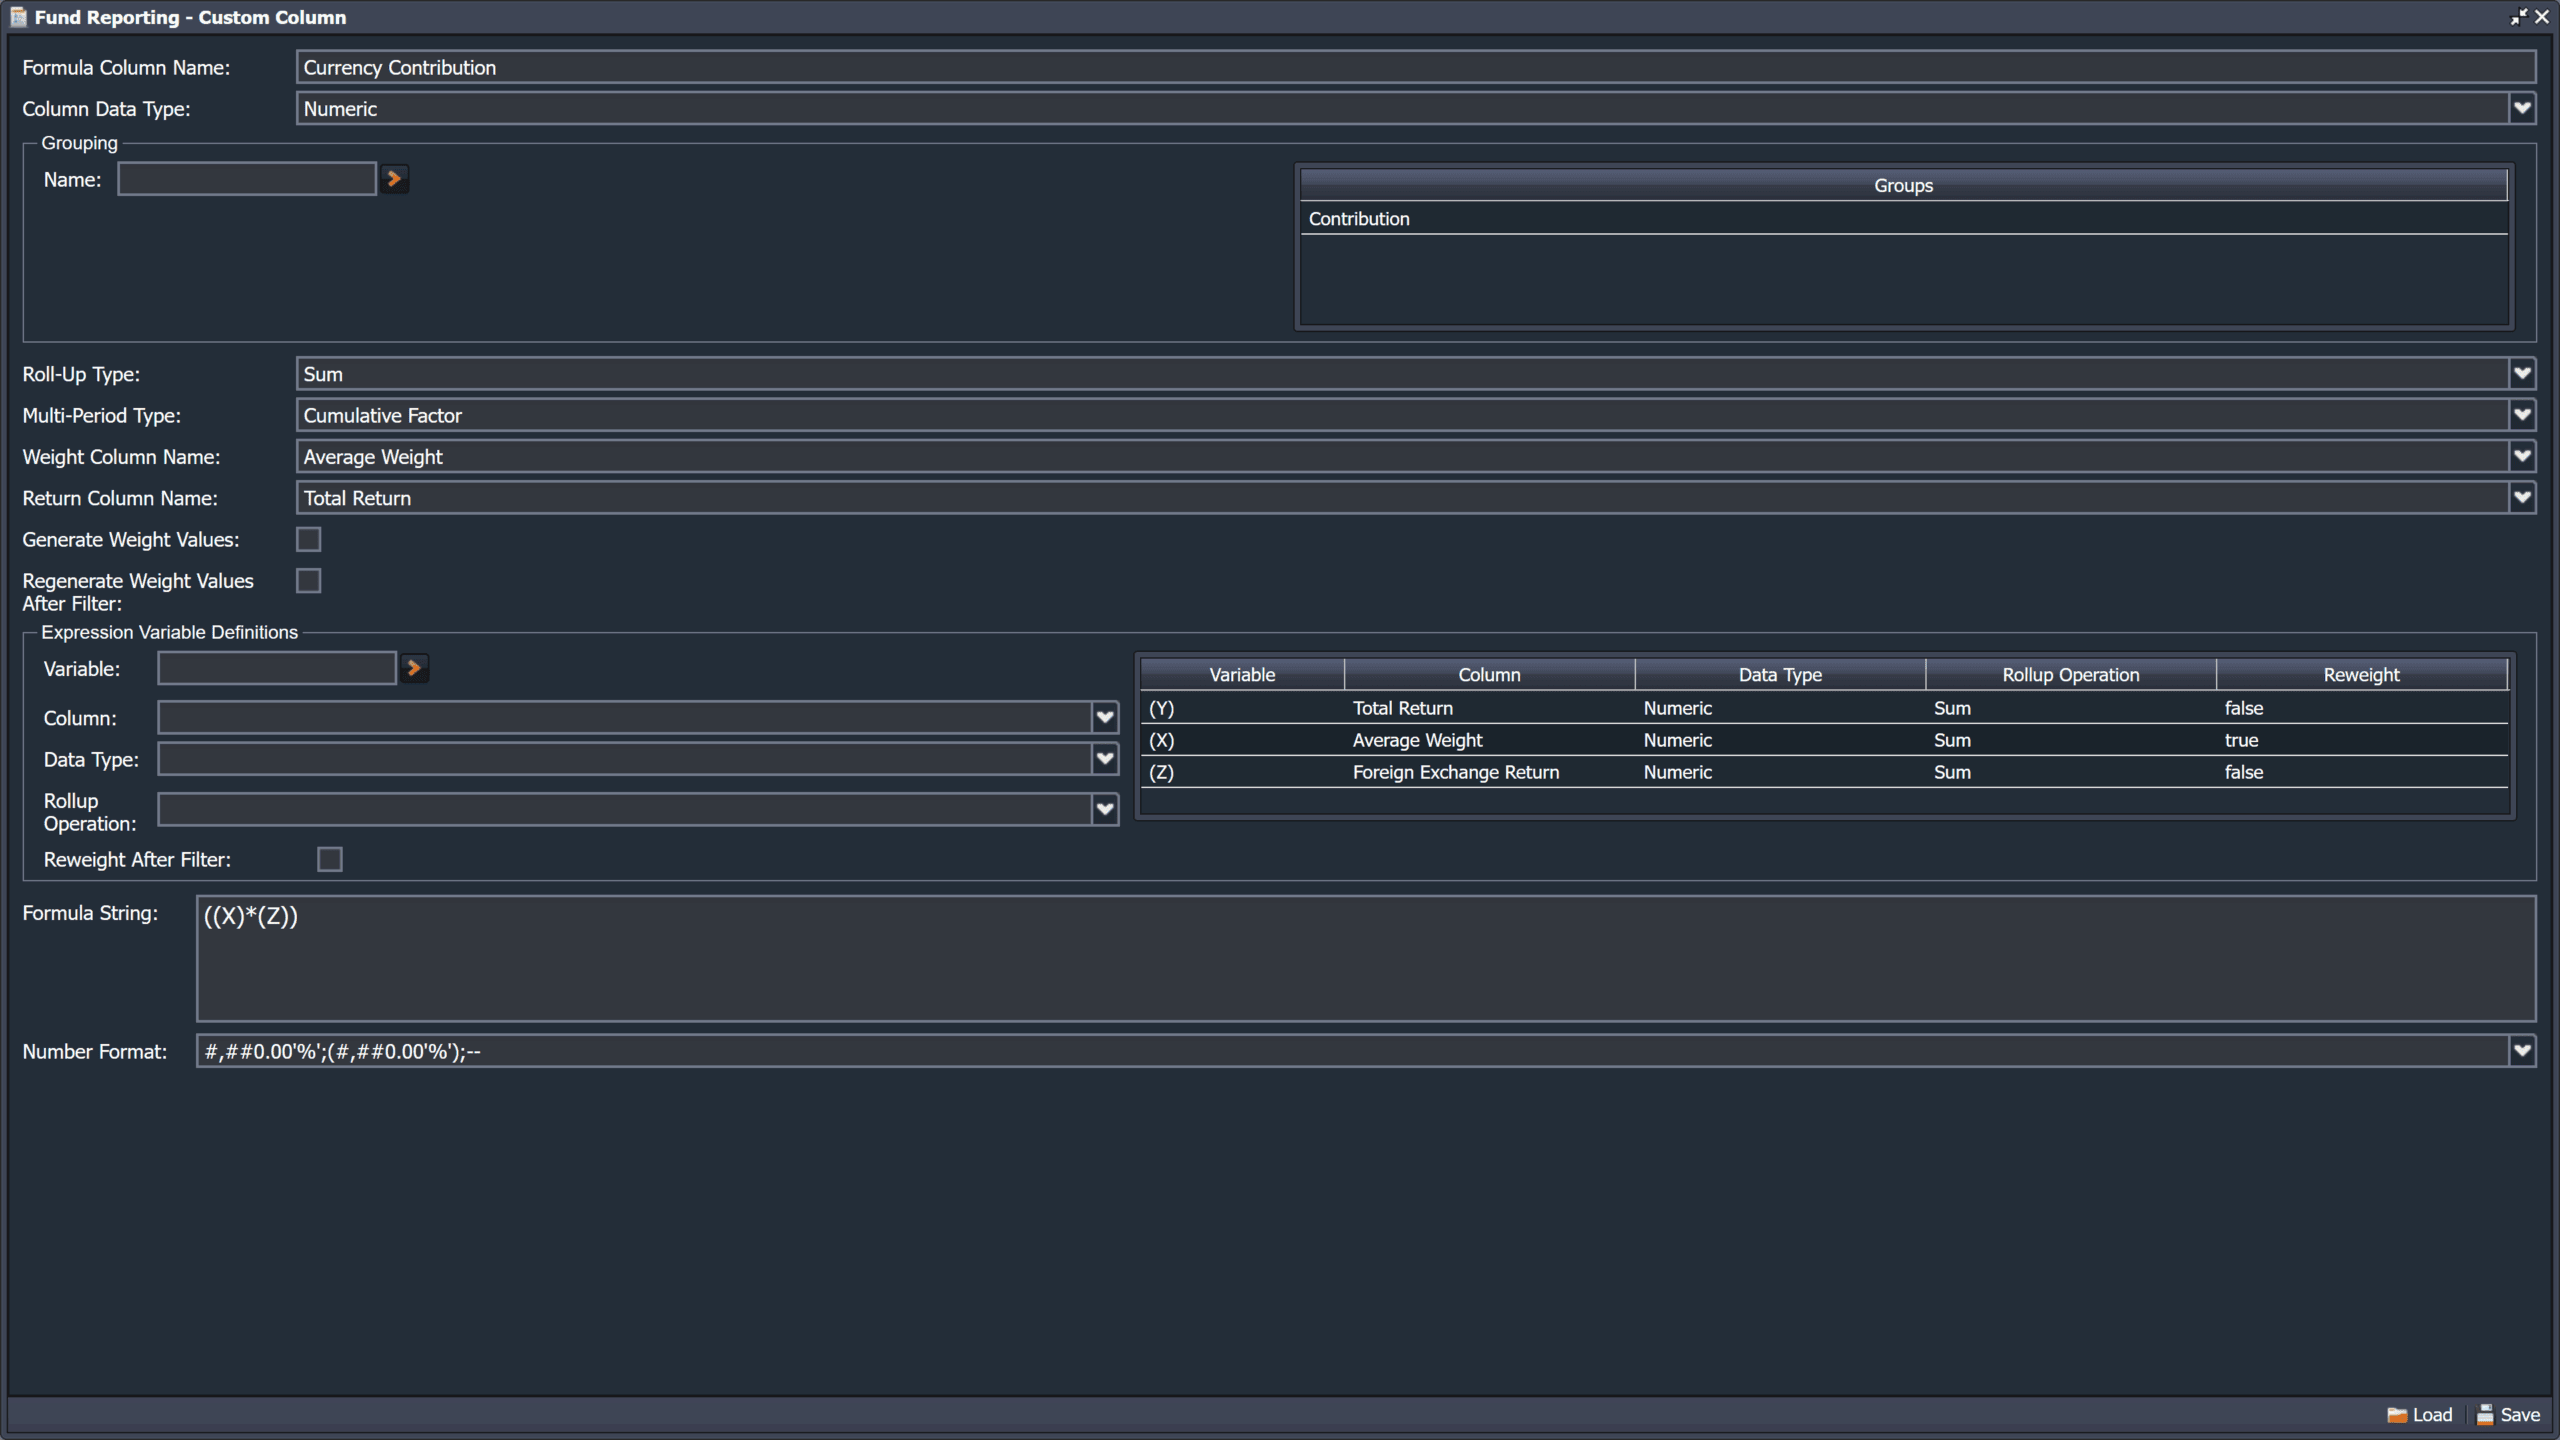Click the Formula Column Name field

point(1416,67)
